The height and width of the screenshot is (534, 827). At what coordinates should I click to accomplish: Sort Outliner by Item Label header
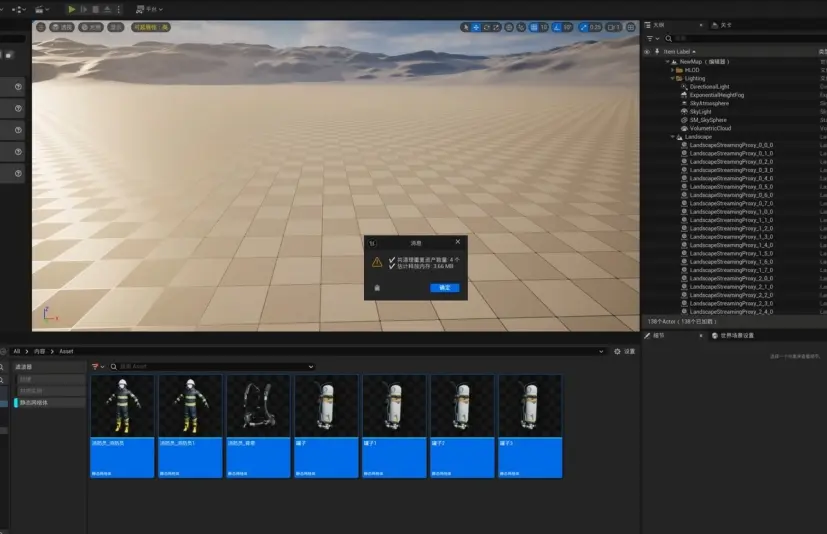[x=679, y=52]
